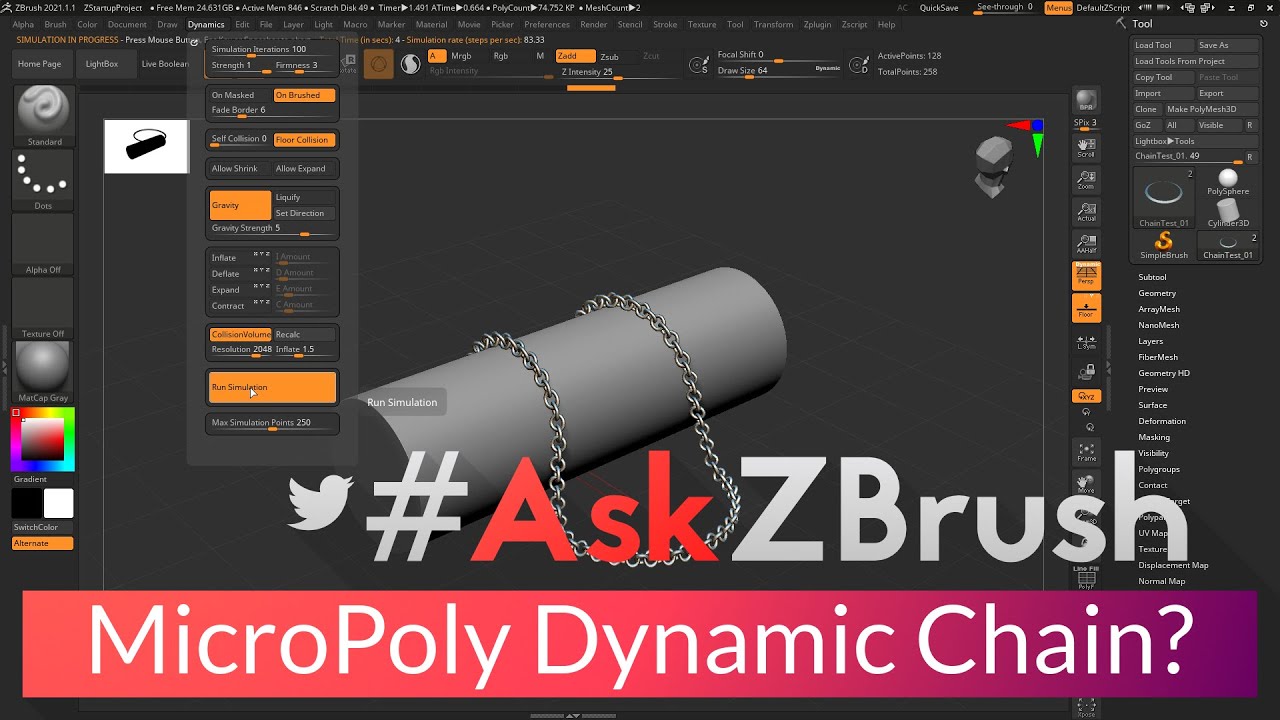Click the Run Simulation button
This screenshot has height=720, width=1280.
[272, 387]
